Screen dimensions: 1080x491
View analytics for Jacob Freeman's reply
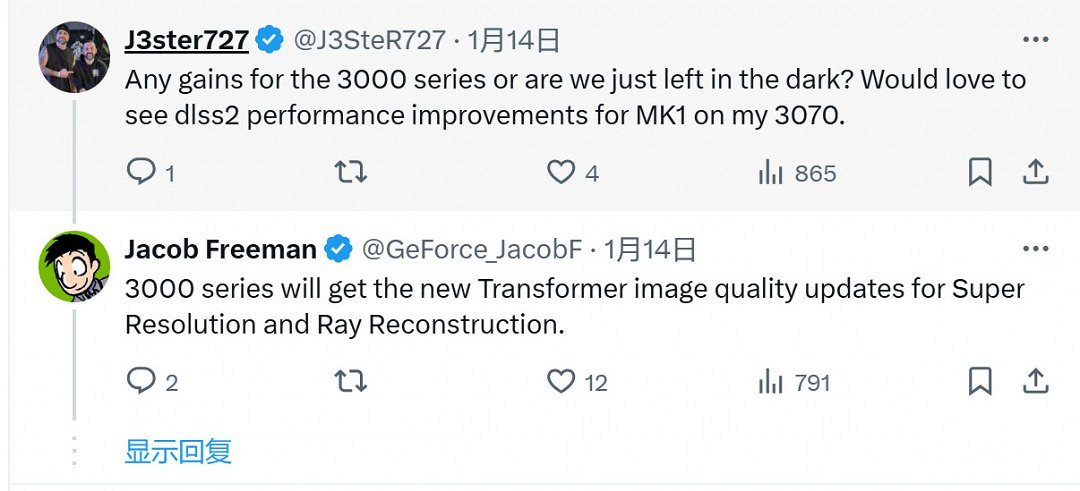[x=770, y=382]
